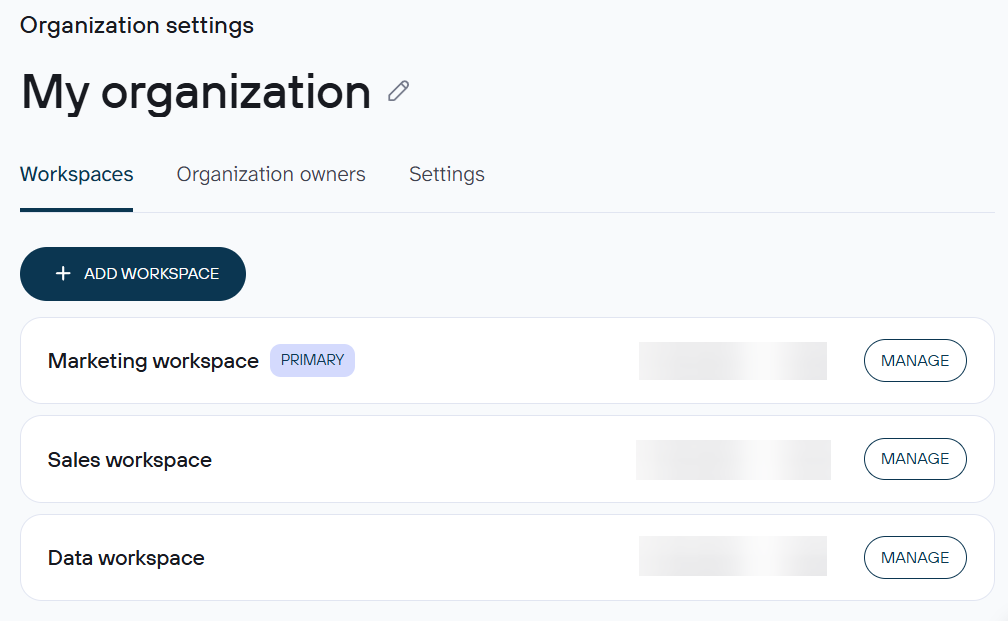Click MANAGE for the Data workspace
Viewport: 1008px width, 621px height.
[914, 557]
